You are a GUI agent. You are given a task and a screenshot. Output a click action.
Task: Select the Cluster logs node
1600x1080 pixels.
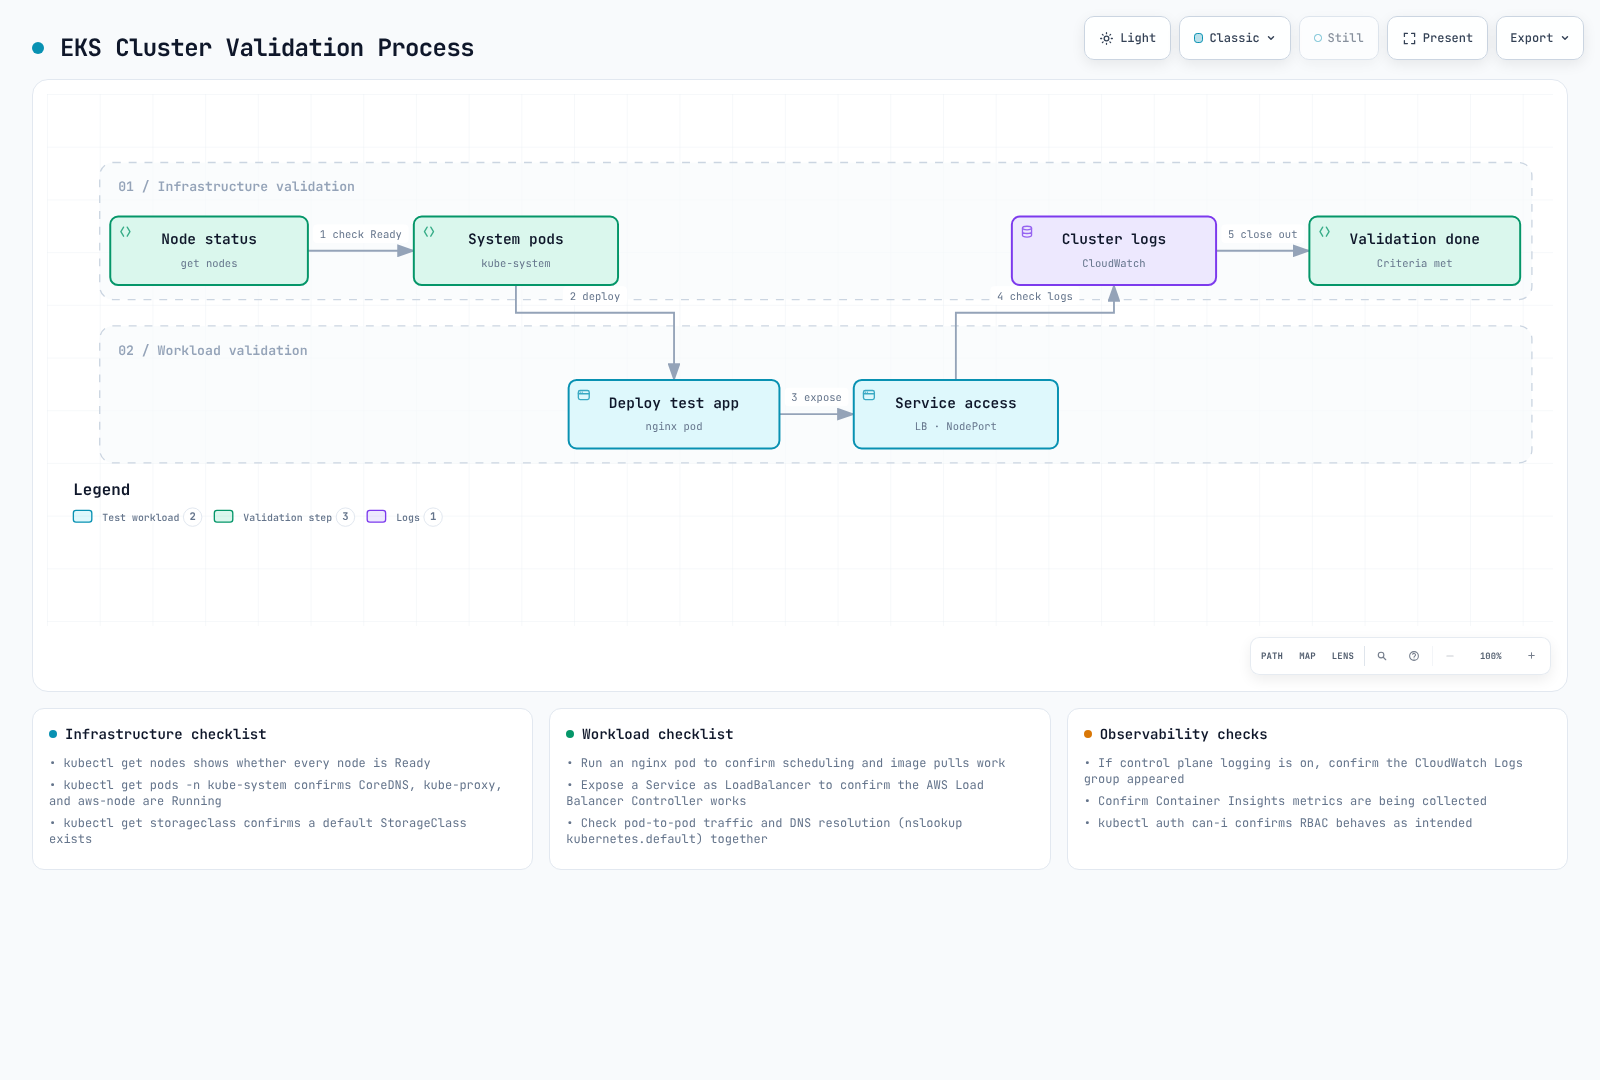click(1114, 251)
